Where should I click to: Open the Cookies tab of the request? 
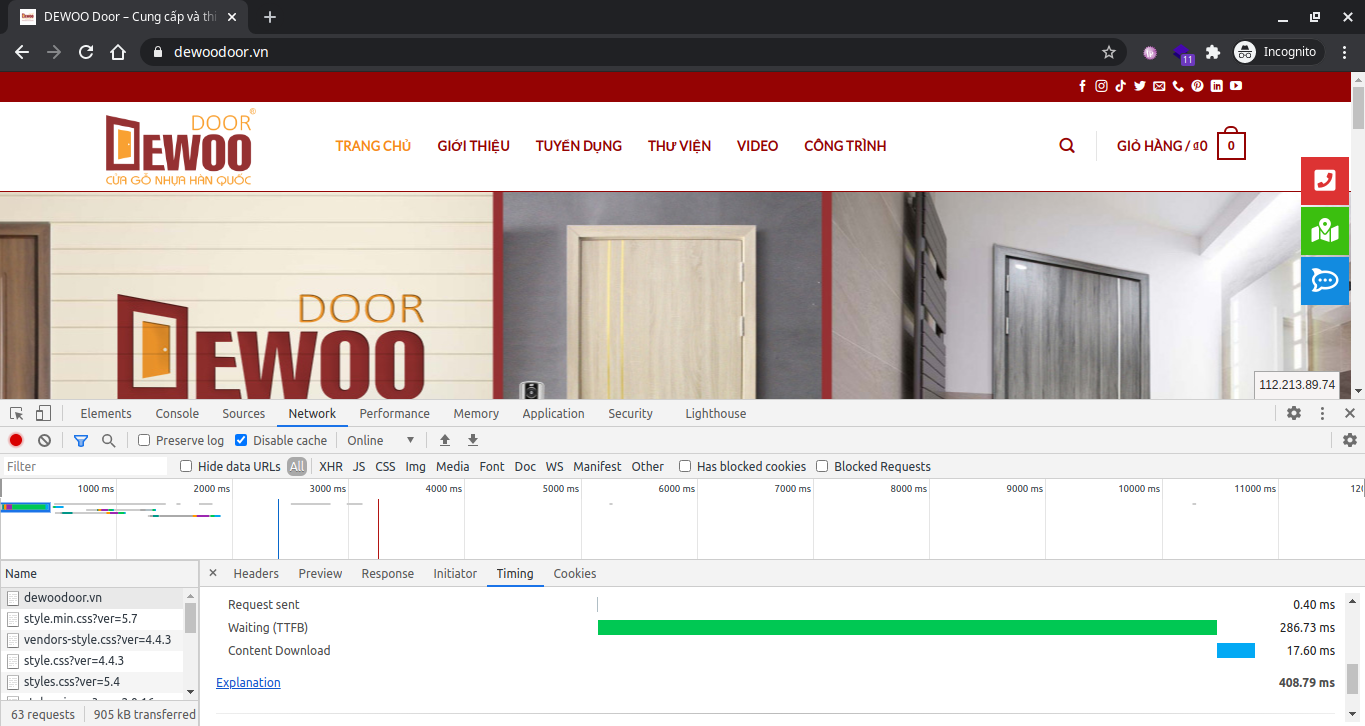(x=575, y=573)
